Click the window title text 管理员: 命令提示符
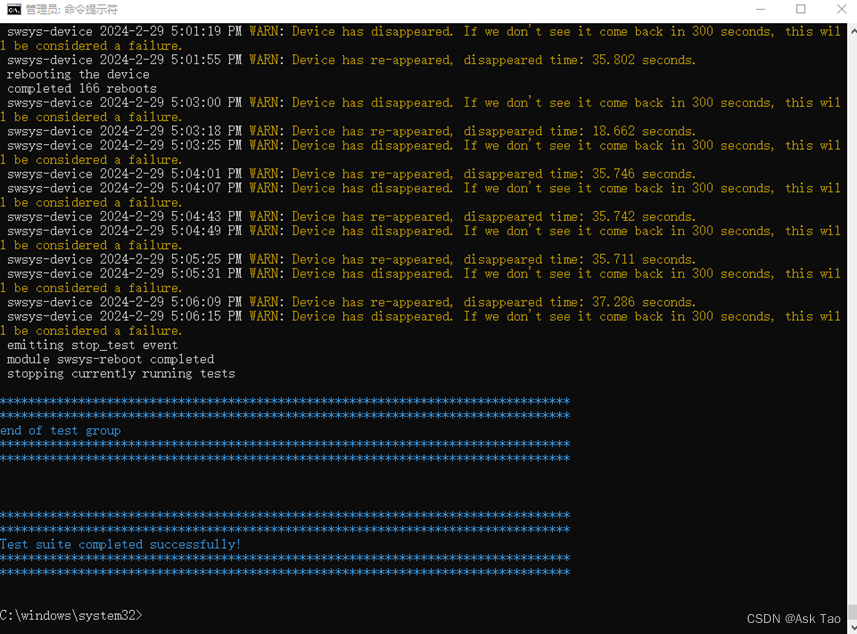857x634 pixels. pos(72,9)
